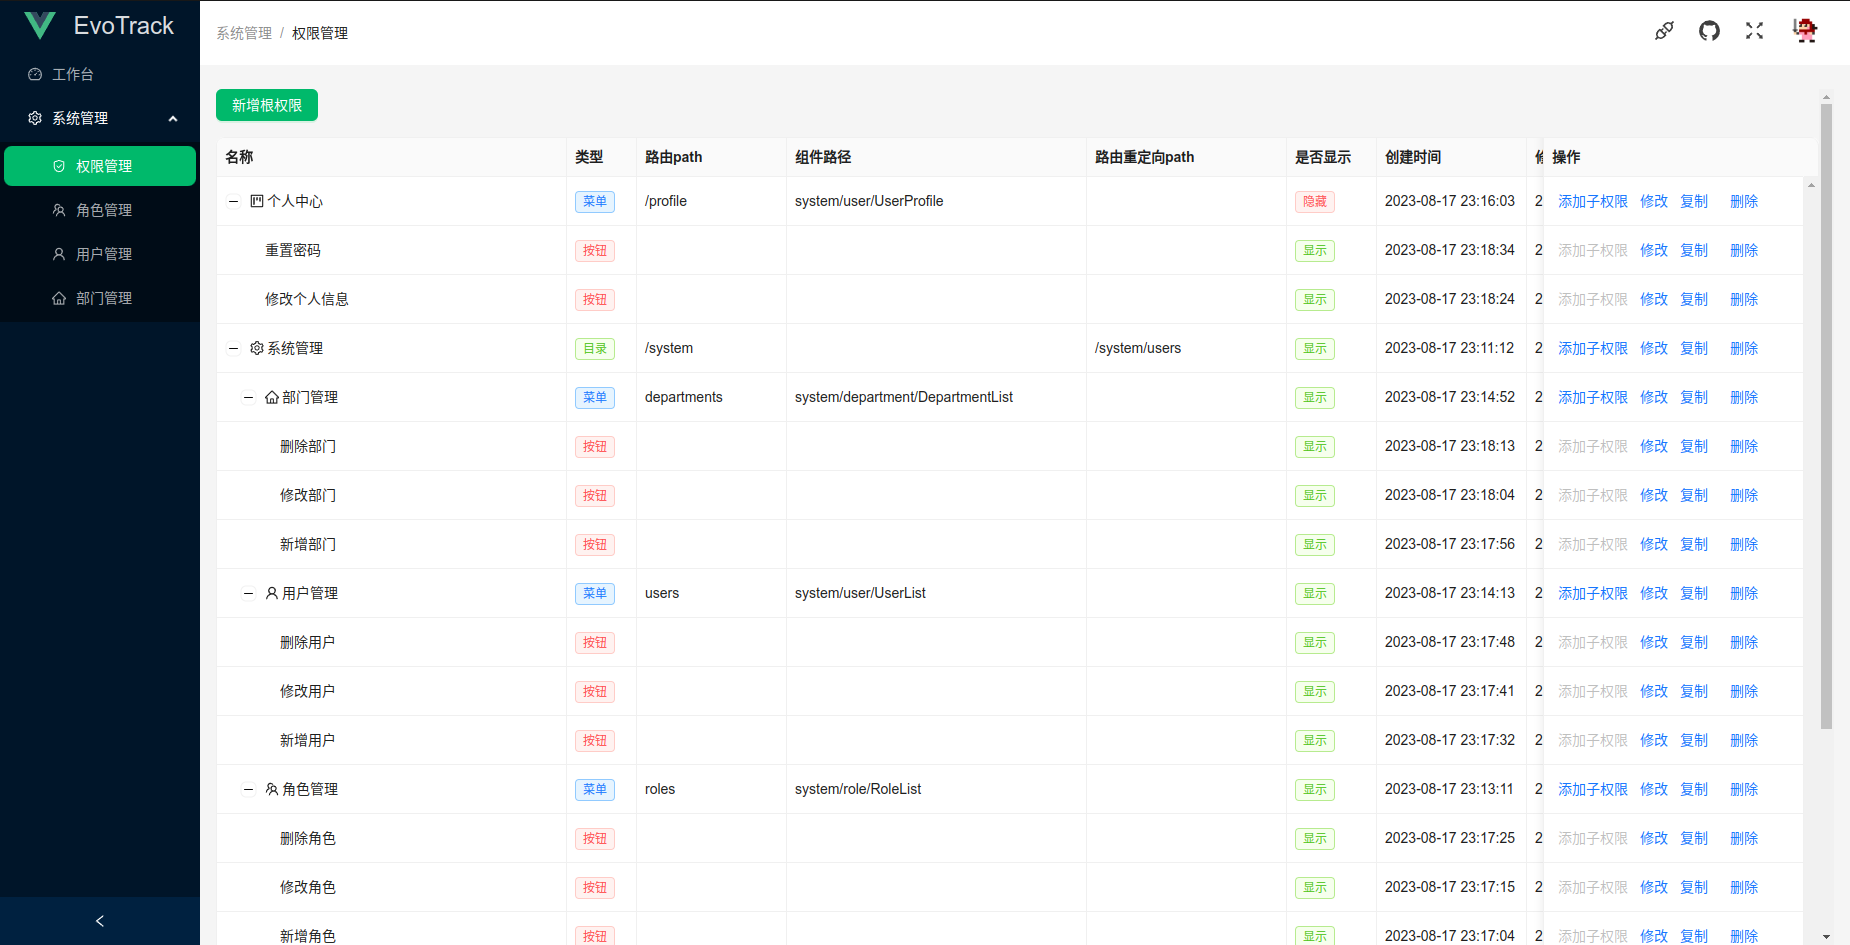Click 修改 for 重置密码 row
1850x945 pixels.
1653,250
